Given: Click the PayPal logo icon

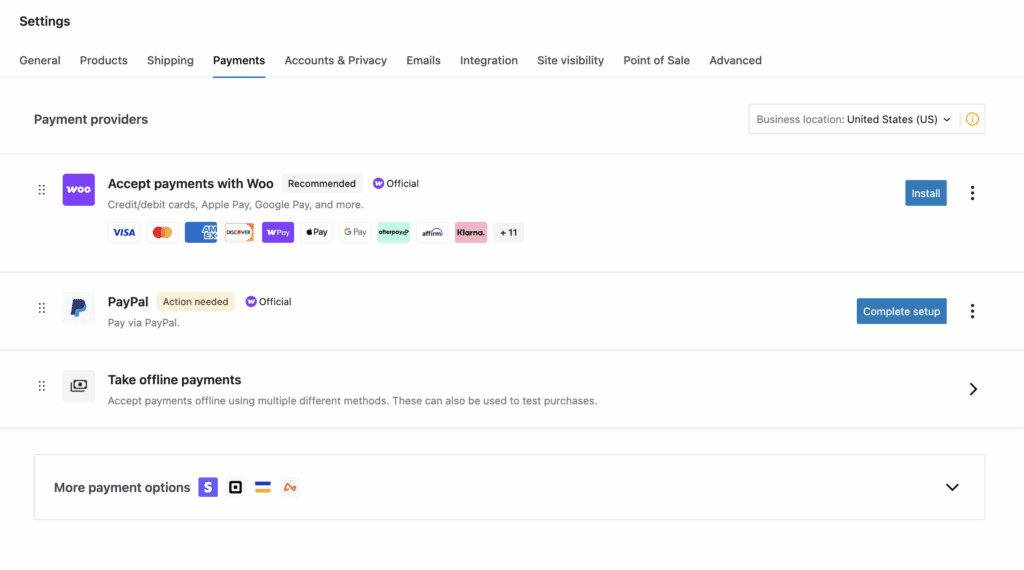Looking at the screenshot, I should pos(78,308).
